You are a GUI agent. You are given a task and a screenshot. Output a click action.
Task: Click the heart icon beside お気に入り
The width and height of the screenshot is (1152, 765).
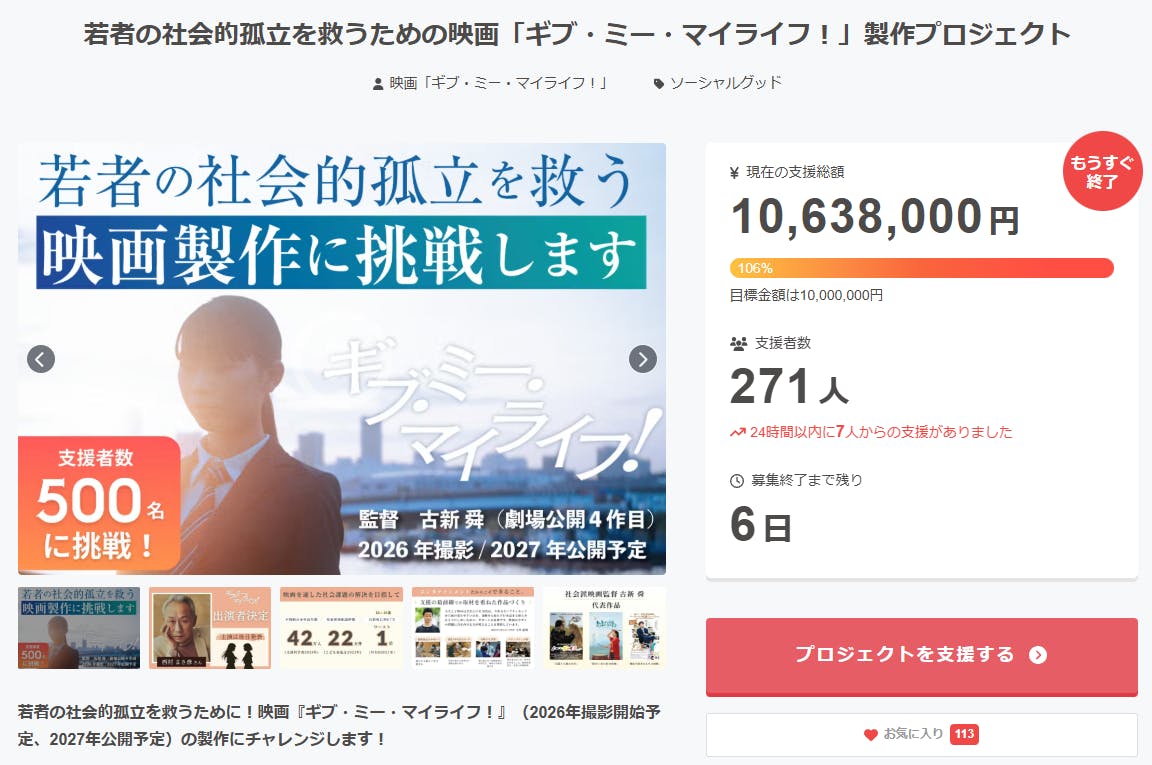click(870, 735)
